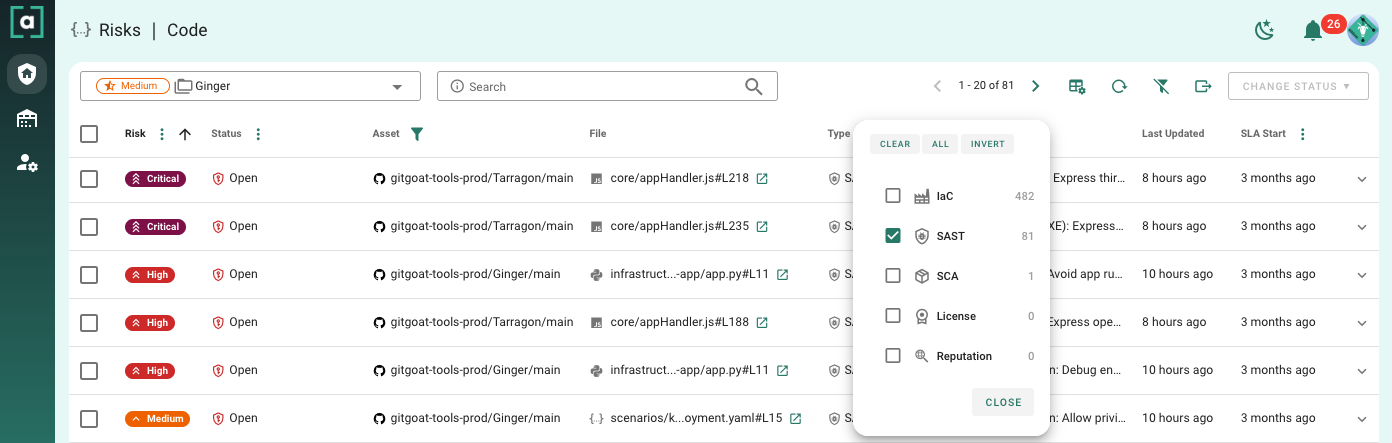Click the refresh table icon
The height and width of the screenshot is (443, 1392).
coord(1119,87)
